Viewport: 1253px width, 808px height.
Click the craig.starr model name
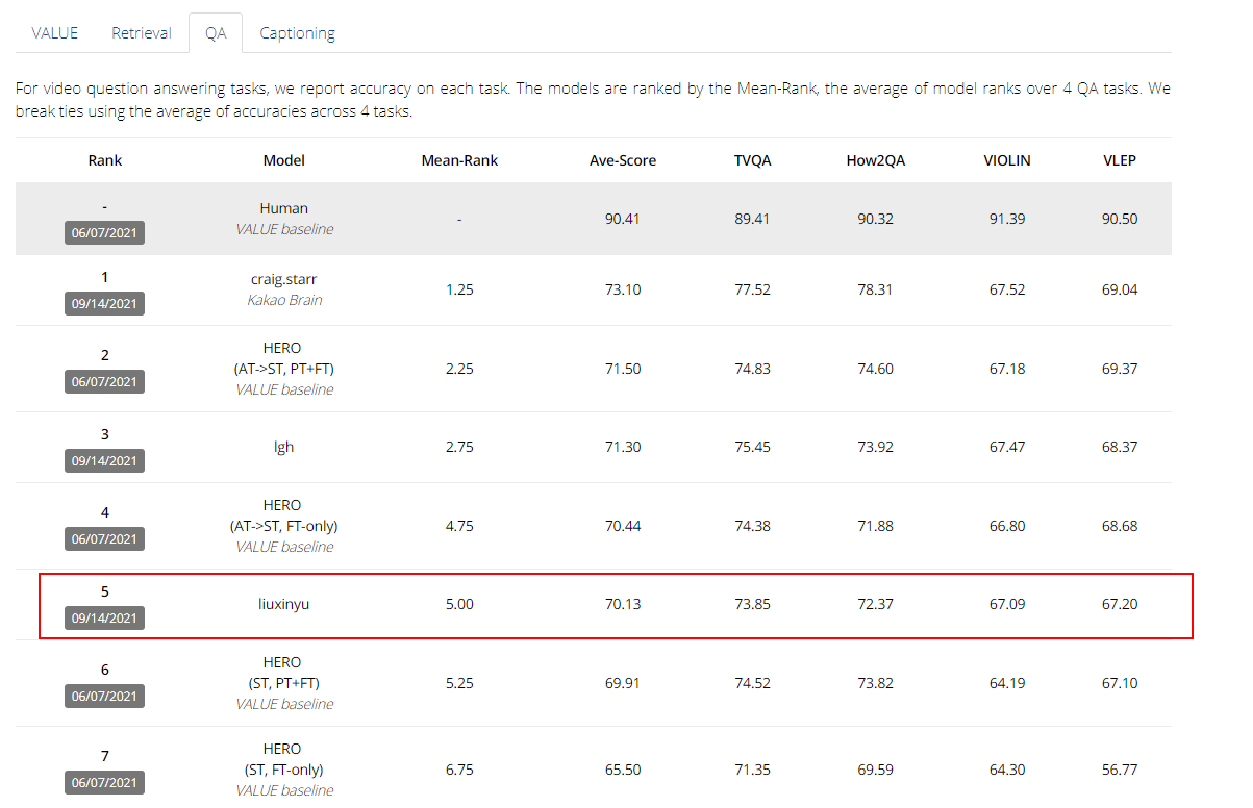click(284, 280)
